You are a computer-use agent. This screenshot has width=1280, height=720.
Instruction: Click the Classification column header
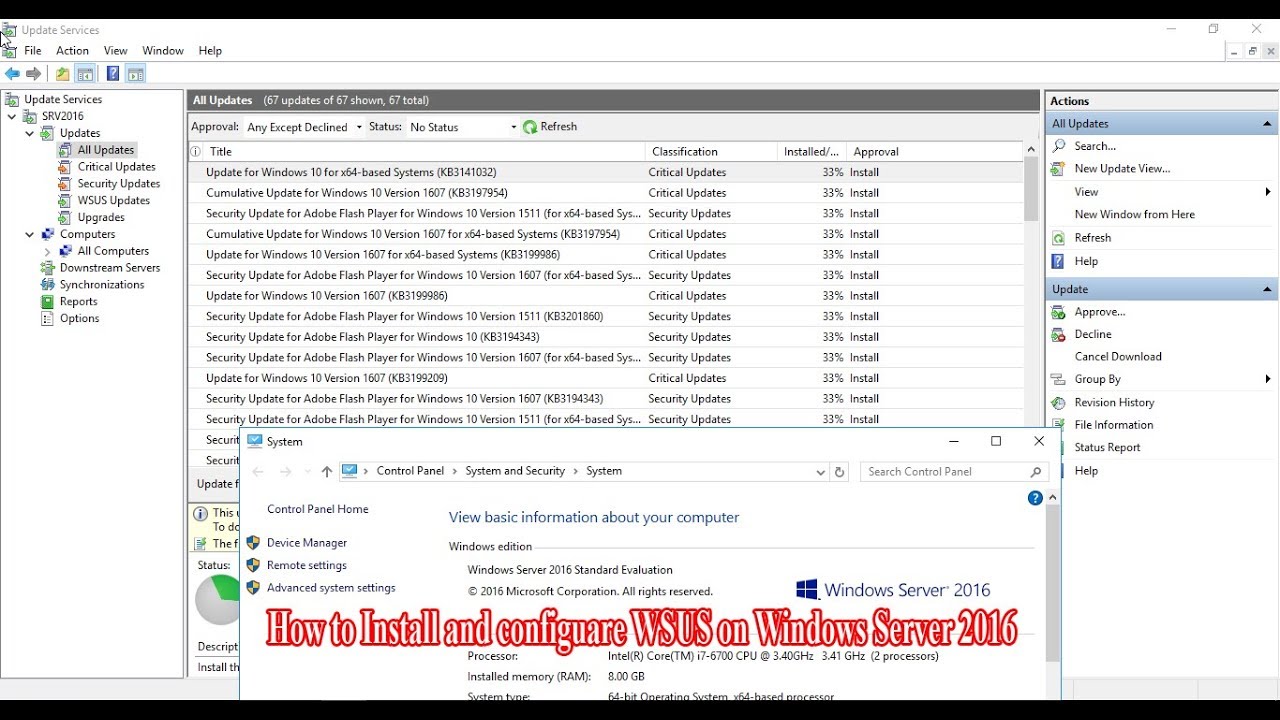[712, 152]
